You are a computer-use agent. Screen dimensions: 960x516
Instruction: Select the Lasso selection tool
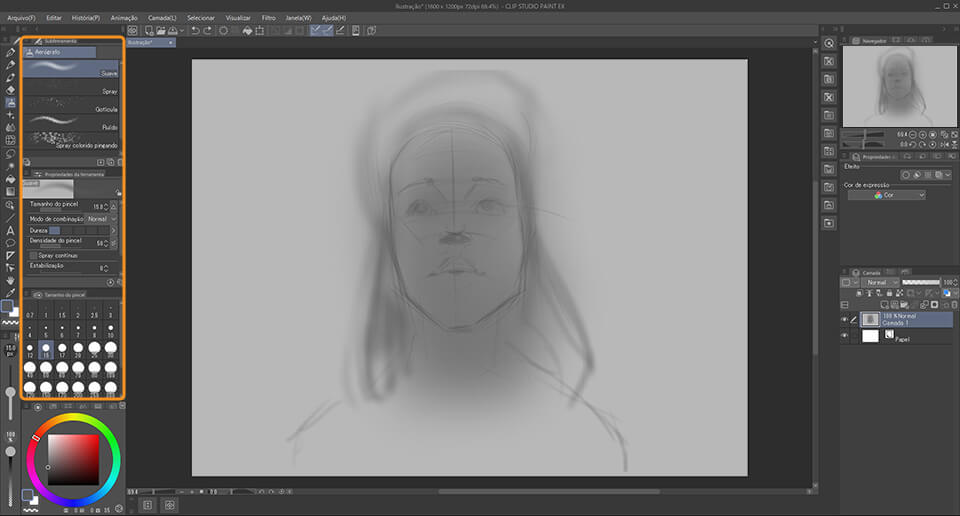click(x=10, y=153)
